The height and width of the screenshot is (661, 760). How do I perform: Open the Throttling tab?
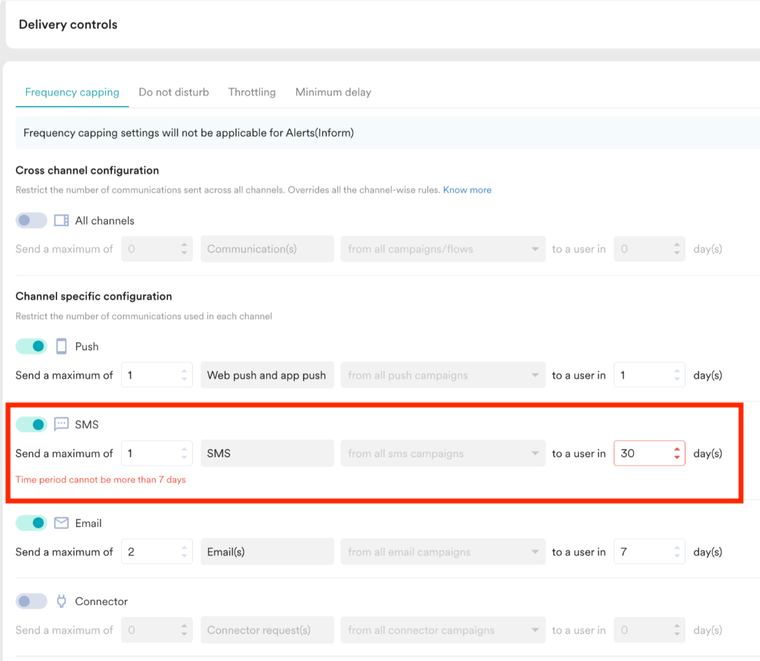252,92
